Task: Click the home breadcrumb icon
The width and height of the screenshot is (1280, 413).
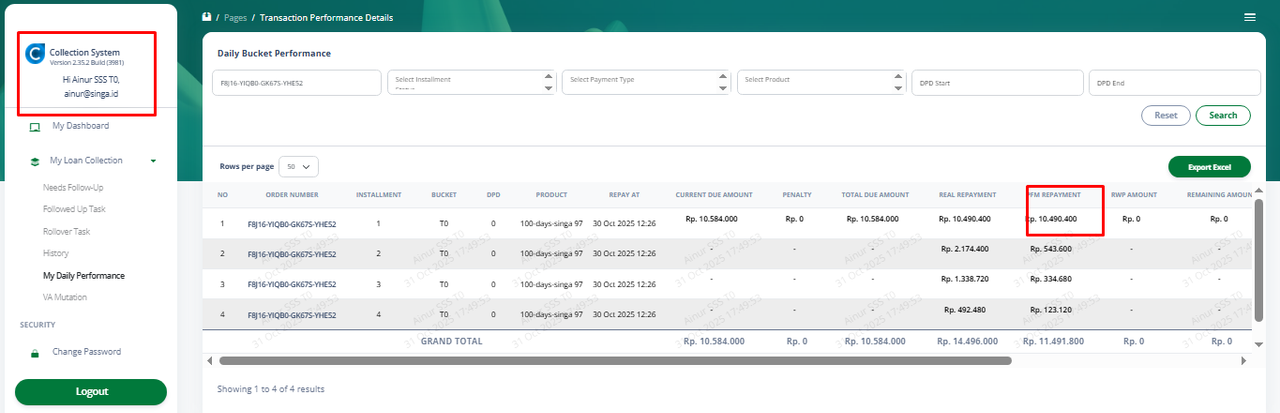Action: tap(206, 17)
